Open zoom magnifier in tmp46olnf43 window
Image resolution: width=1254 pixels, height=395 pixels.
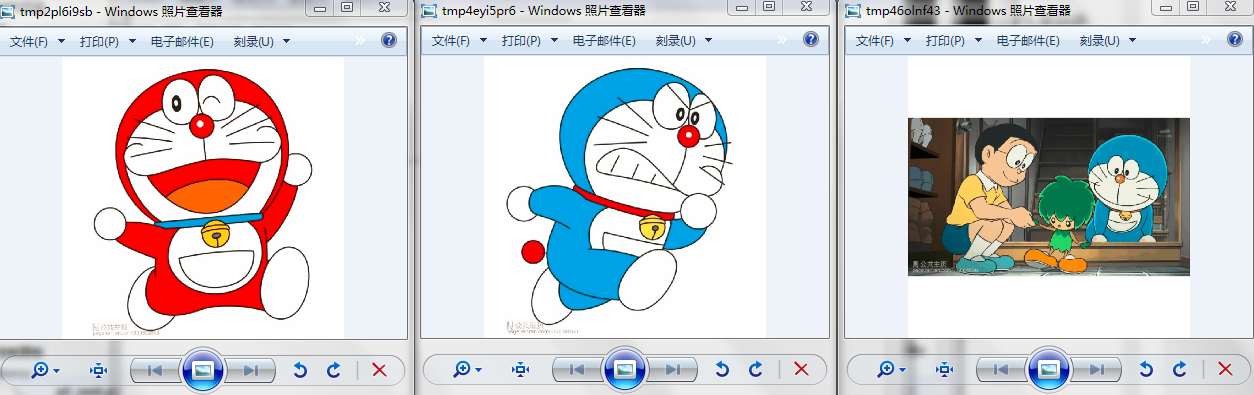tap(890, 370)
